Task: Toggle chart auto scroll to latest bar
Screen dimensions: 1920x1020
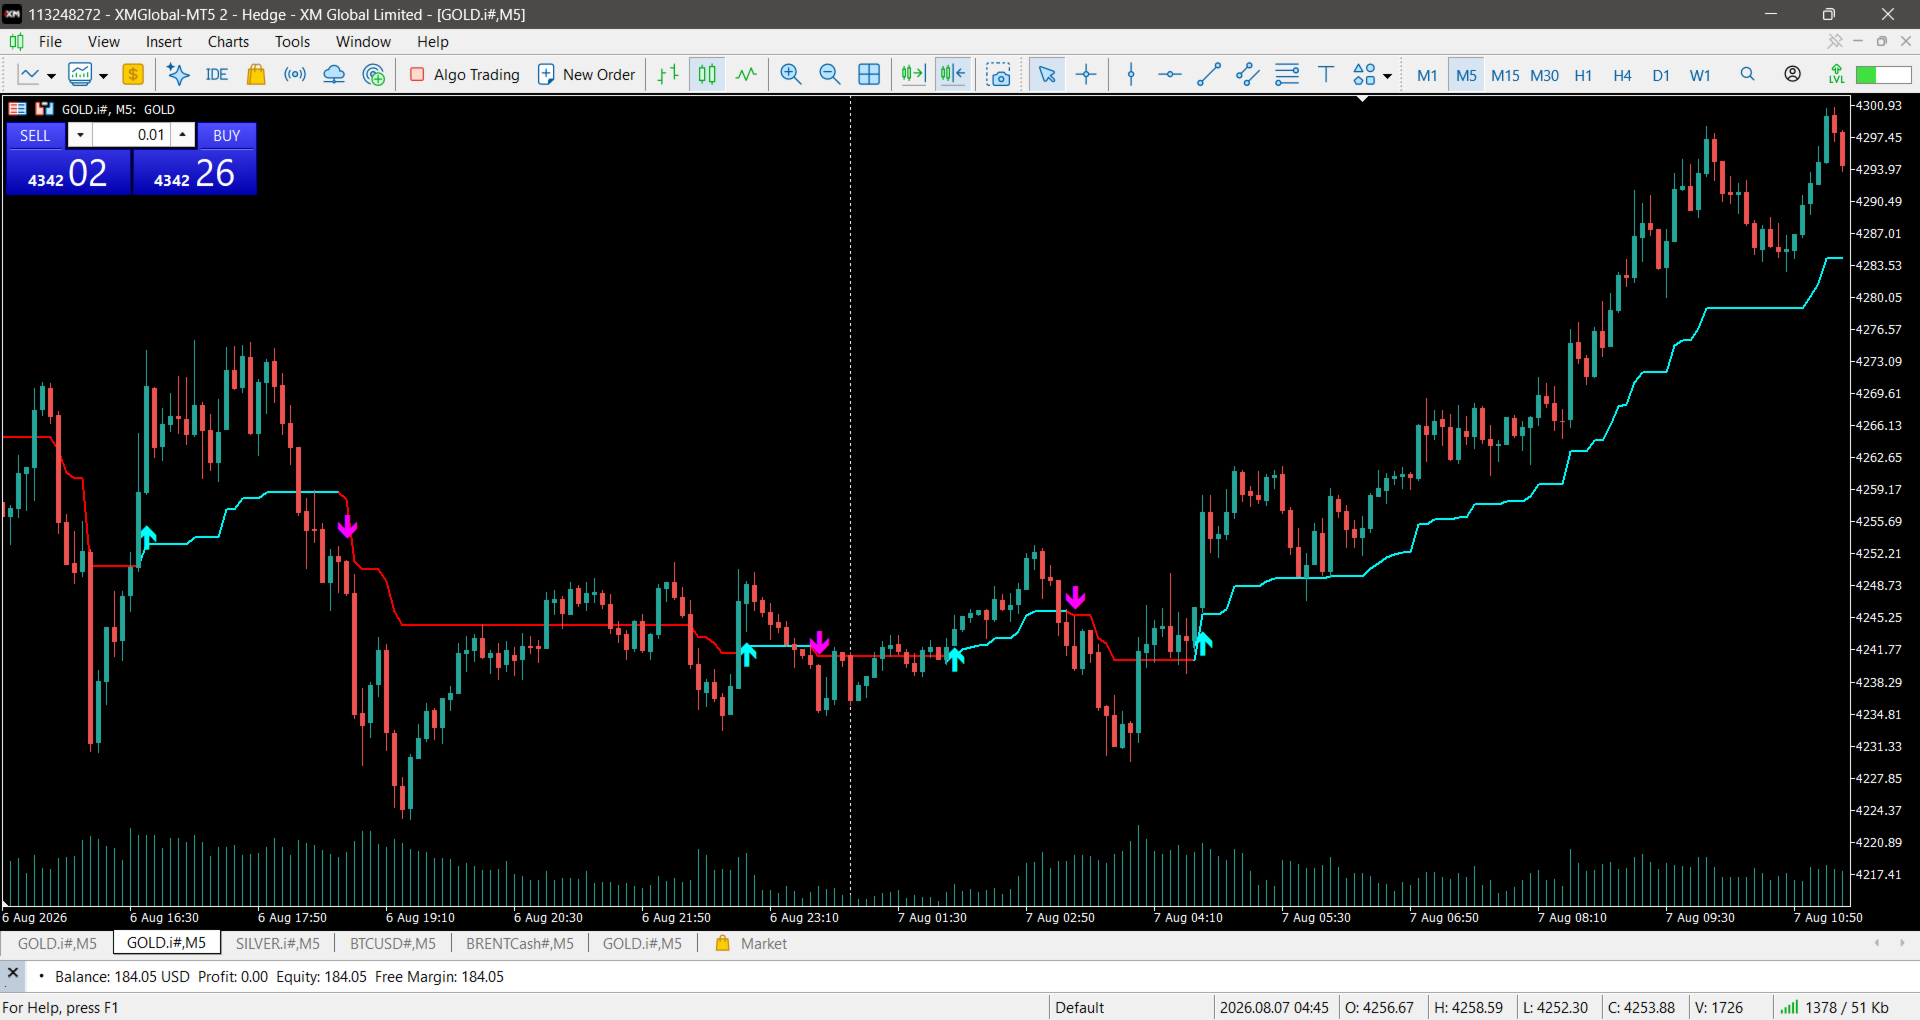Action: (913, 74)
